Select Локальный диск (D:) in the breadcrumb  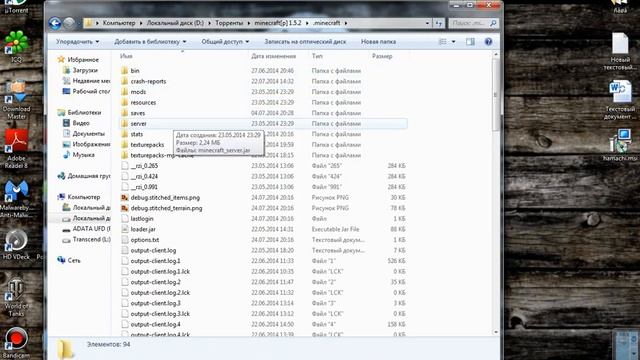coord(175,23)
